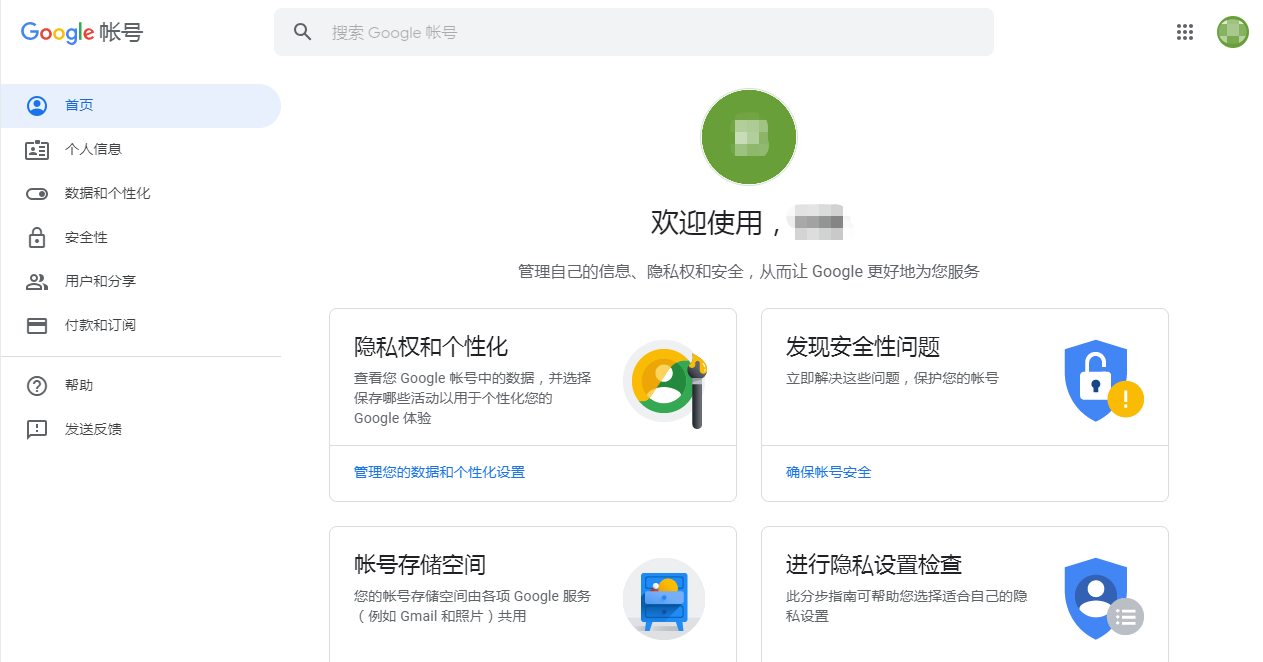
Task: Click the 隐私权和个性化 card heading
Action: point(431,347)
